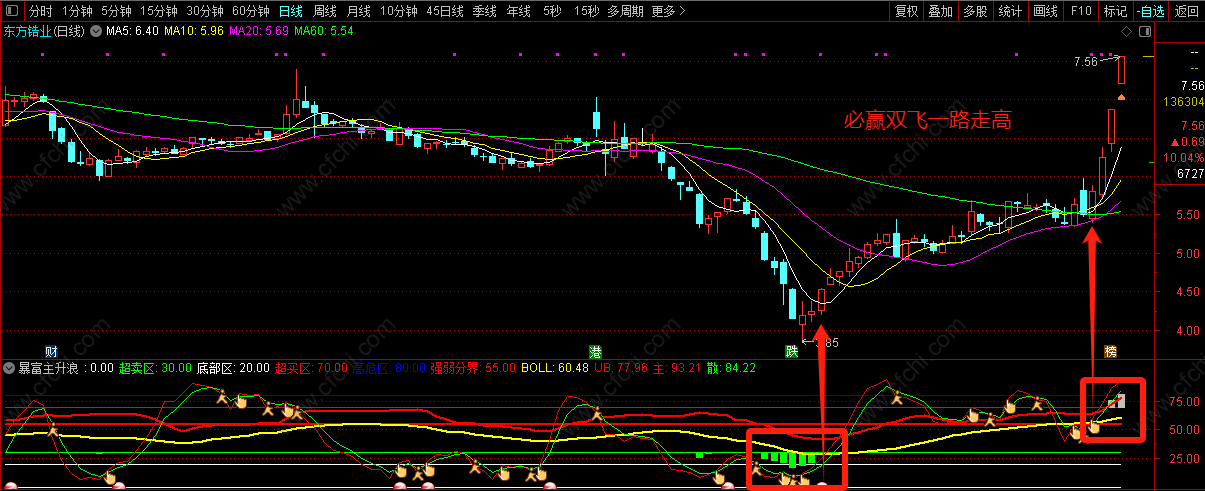Click the MA20: 5.69 label
1205x491 pixels.
click(259, 32)
